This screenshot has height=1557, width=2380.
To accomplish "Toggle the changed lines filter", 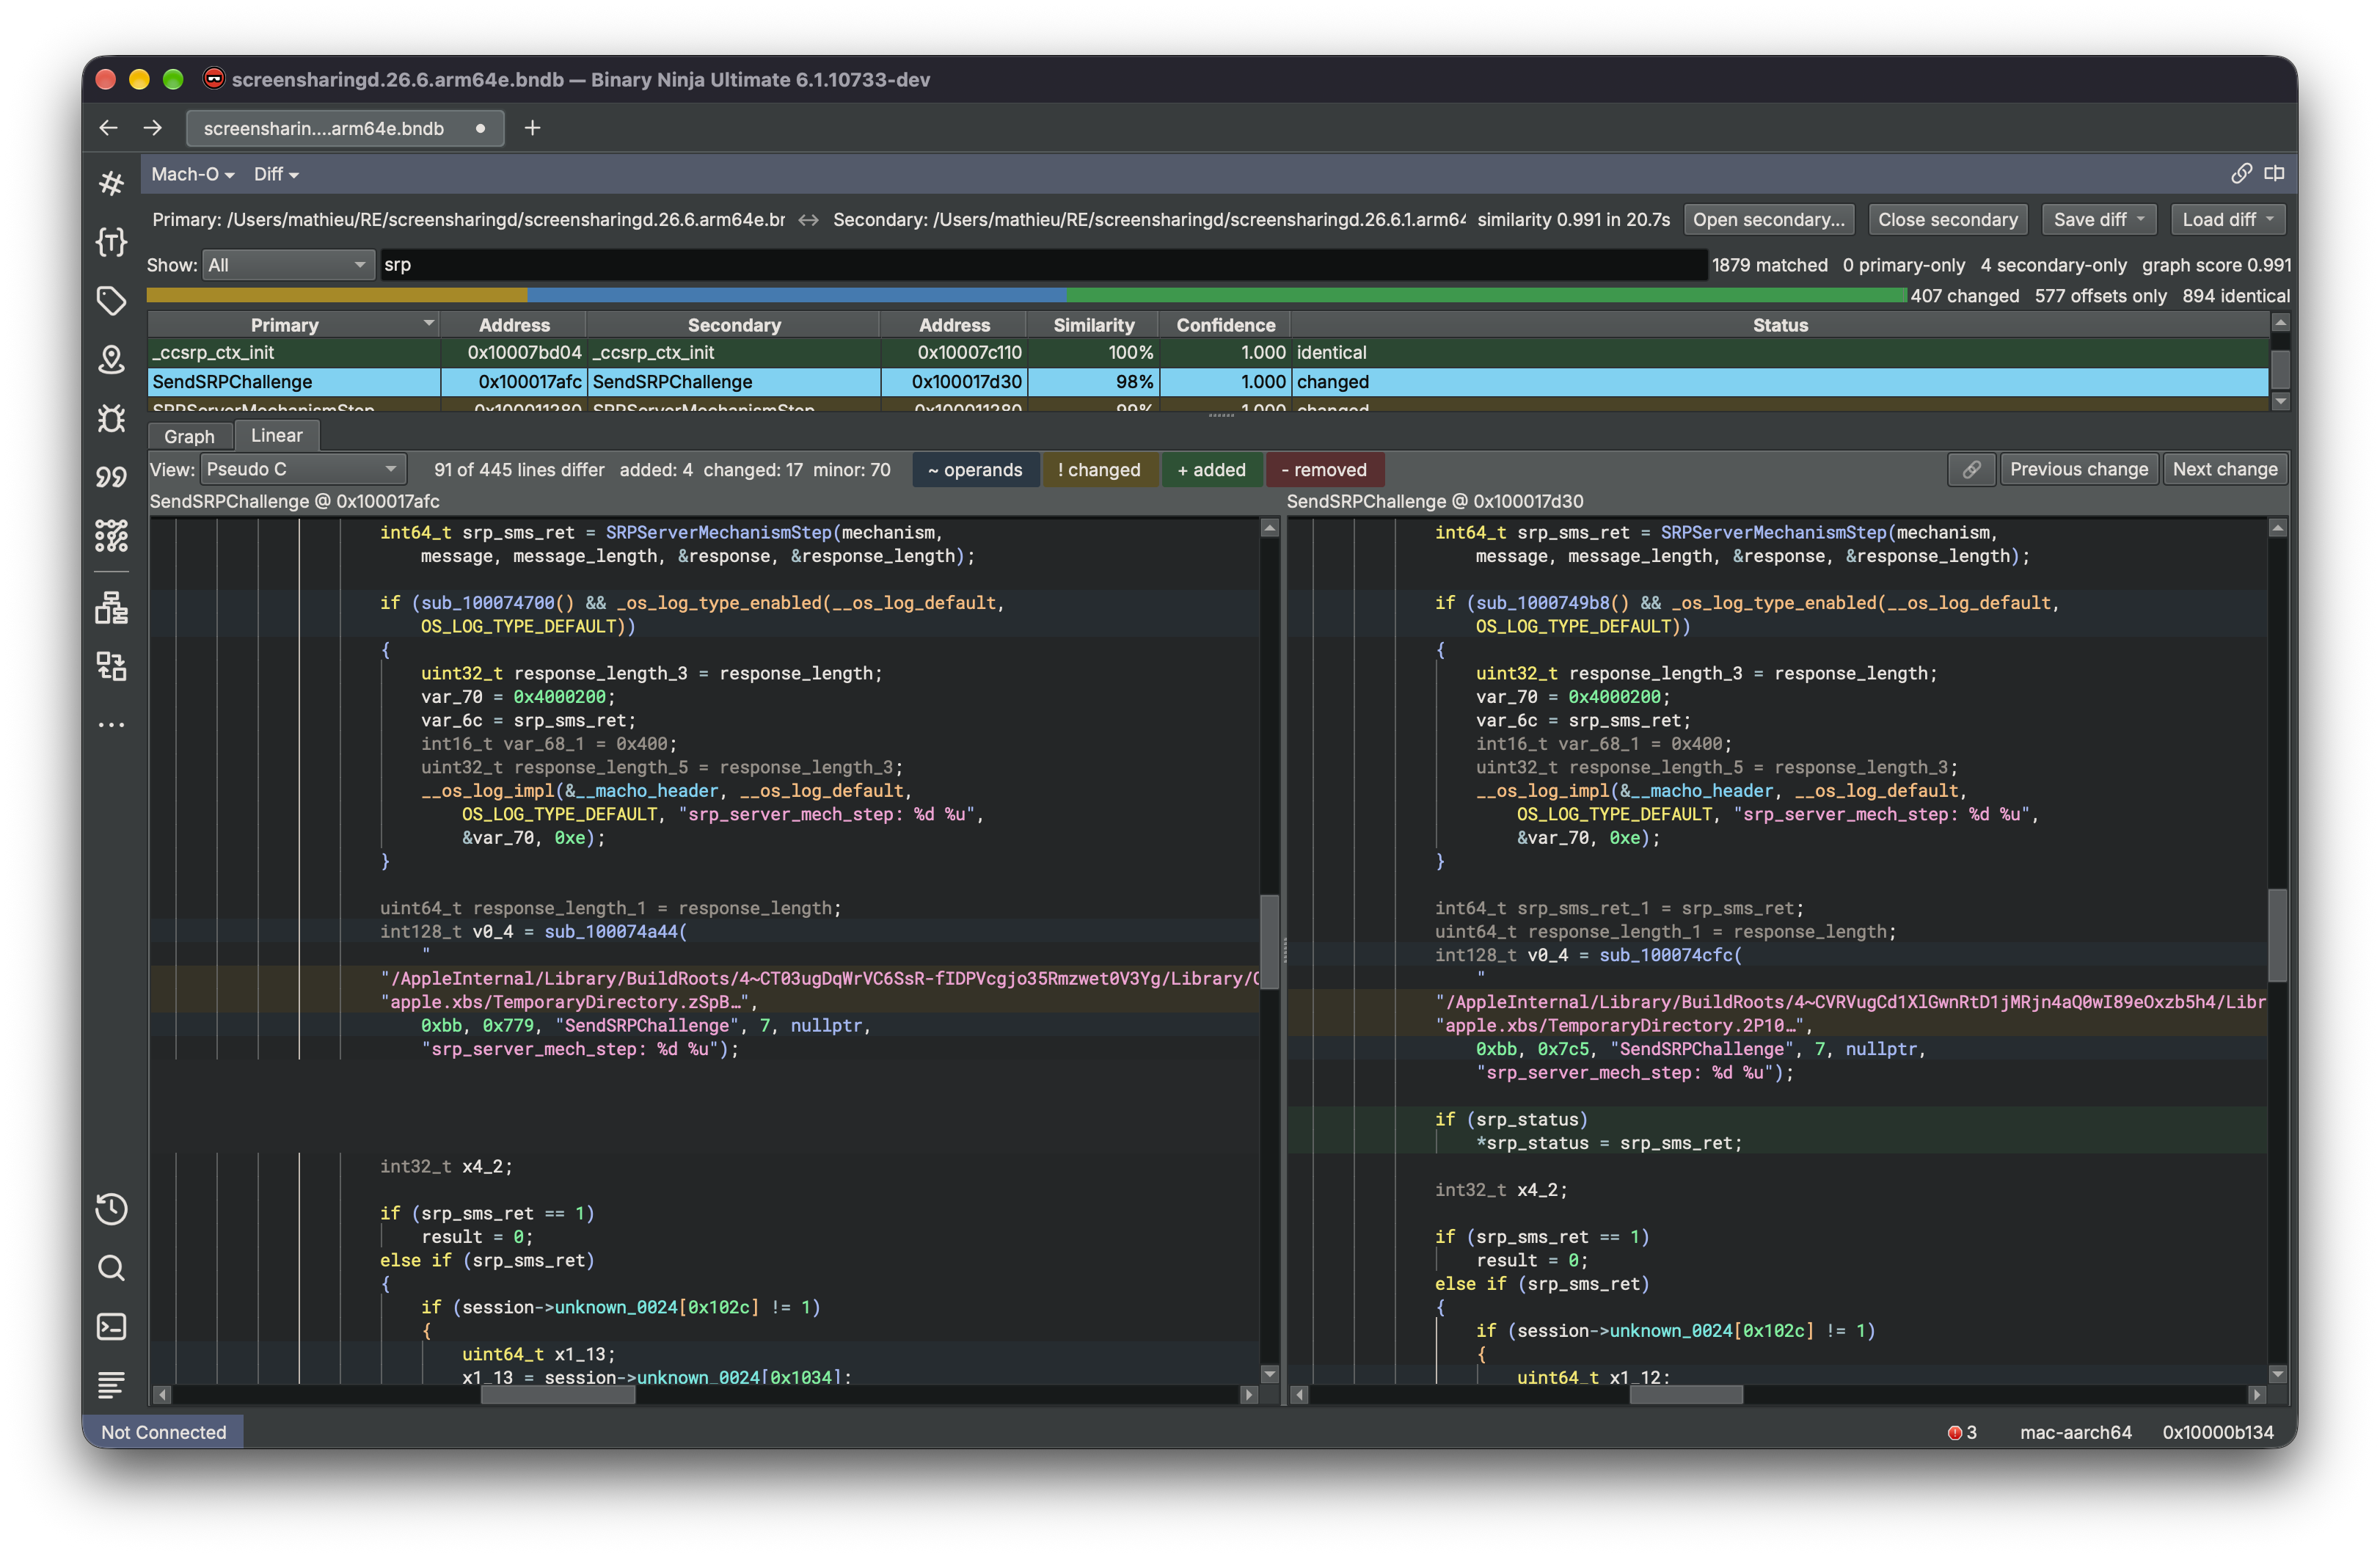I will [1099, 470].
